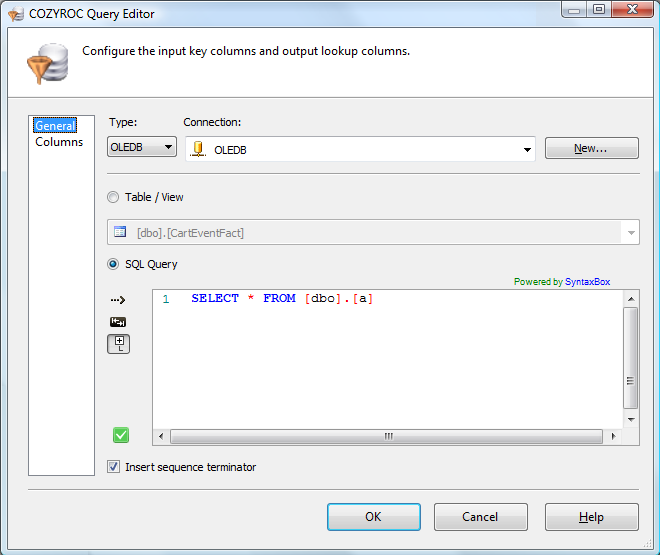Viewport: 660px width, 555px height.
Task: Click the New... connection button
Action: (x=591, y=148)
